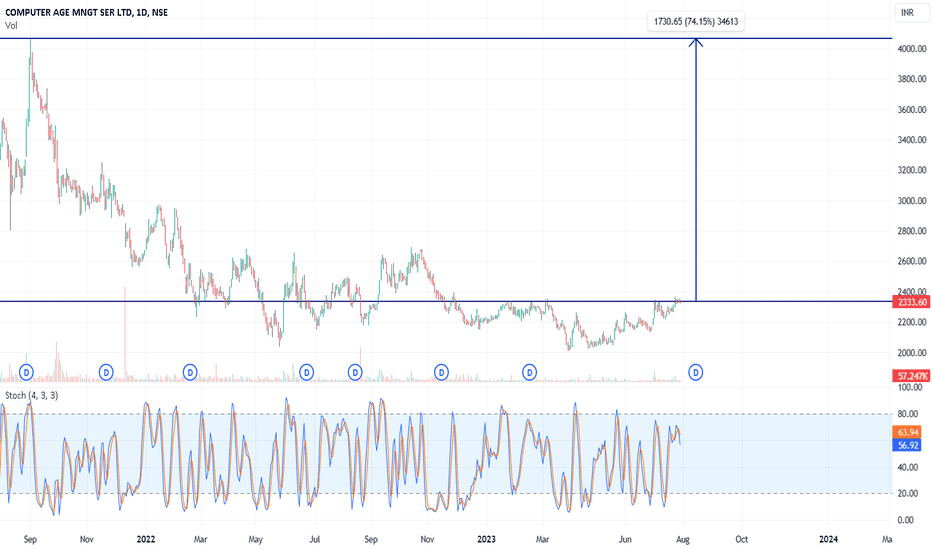932x550 pixels.
Task: Click the 40.00 stochastic scale label
Action: (x=906, y=467)
